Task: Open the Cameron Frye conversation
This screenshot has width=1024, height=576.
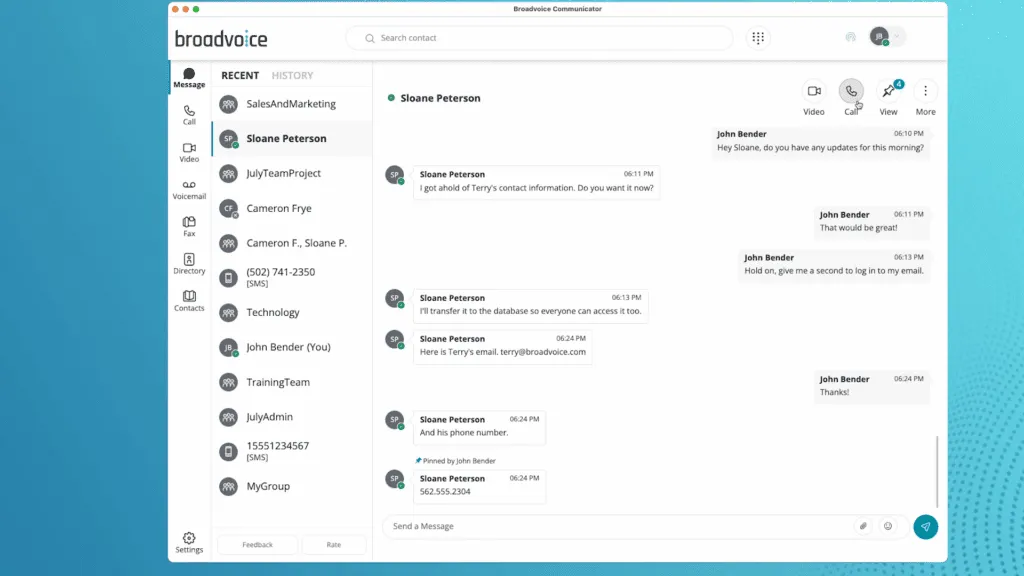Action: coord(292,208)
